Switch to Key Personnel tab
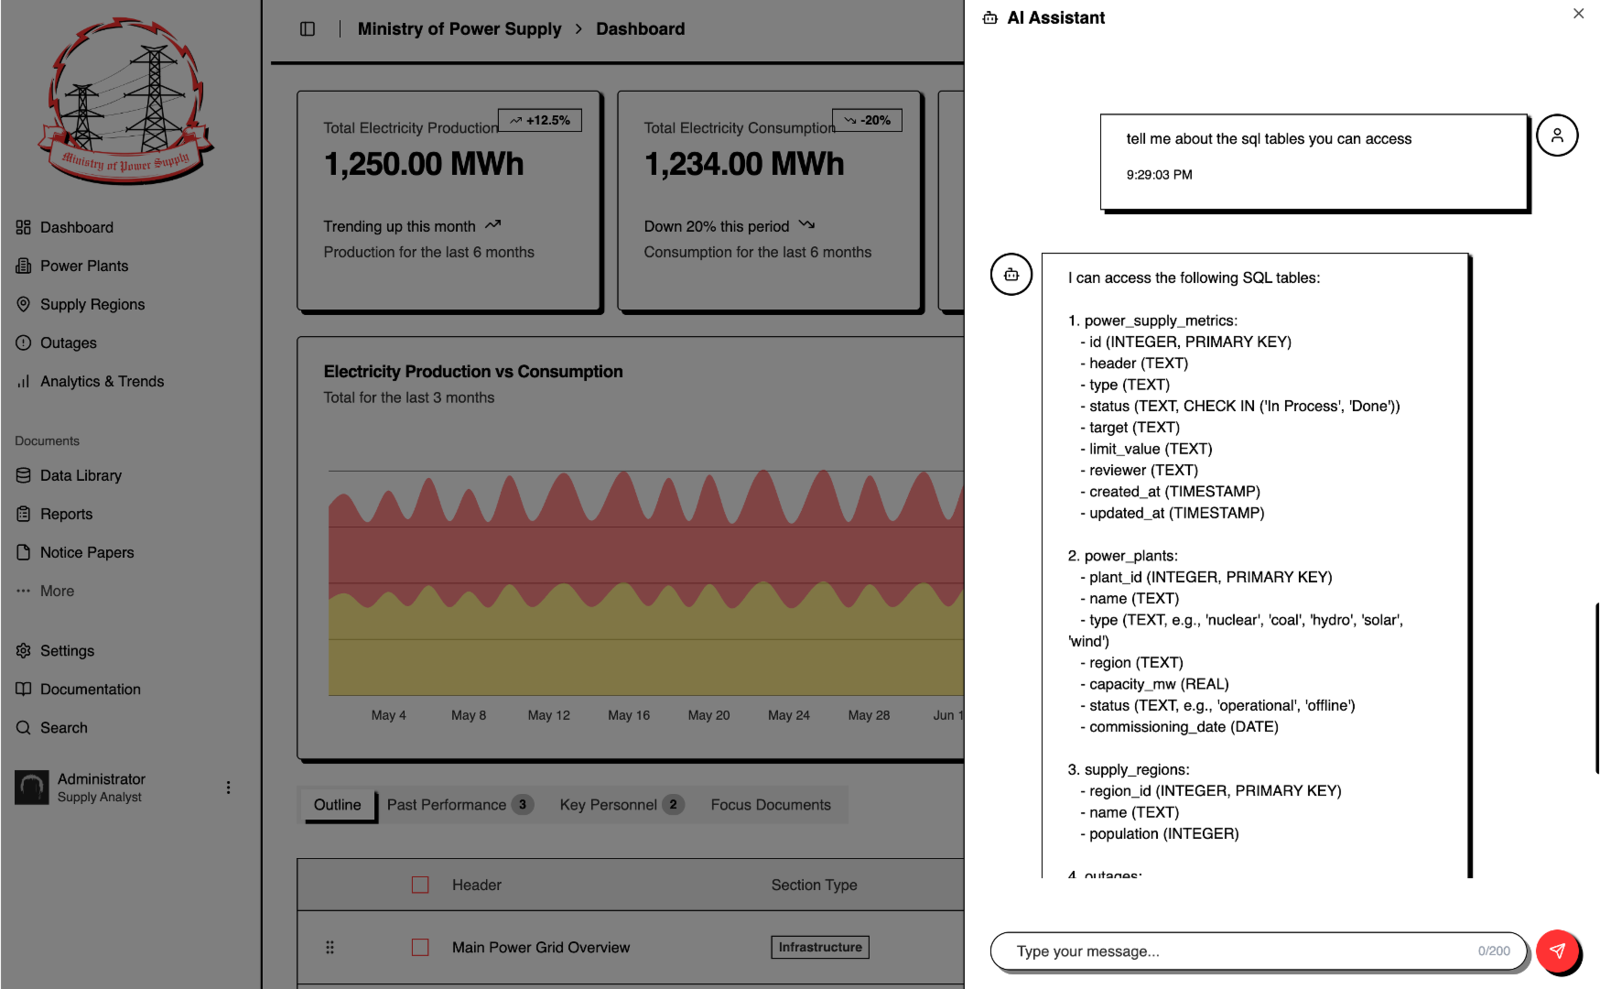The height and width of the screenshot is (989, 1600). pyautogui.click(x=621, y=805)
